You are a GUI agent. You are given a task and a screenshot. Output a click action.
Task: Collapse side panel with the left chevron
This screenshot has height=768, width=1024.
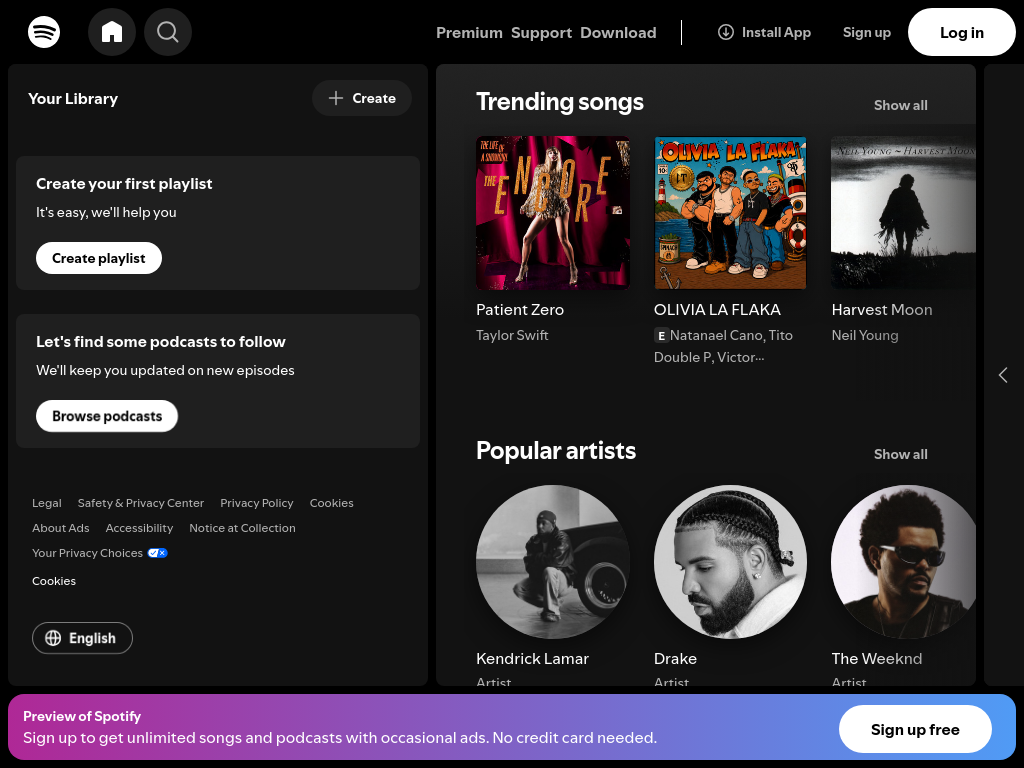(1003, 375)
